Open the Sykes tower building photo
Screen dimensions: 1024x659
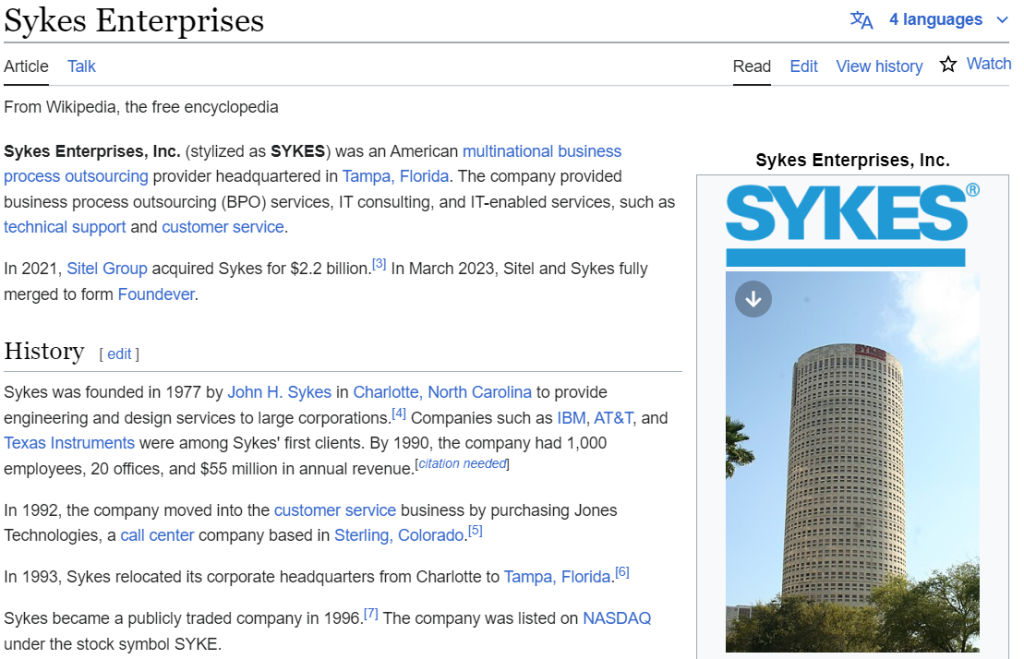tap(852, 462)
